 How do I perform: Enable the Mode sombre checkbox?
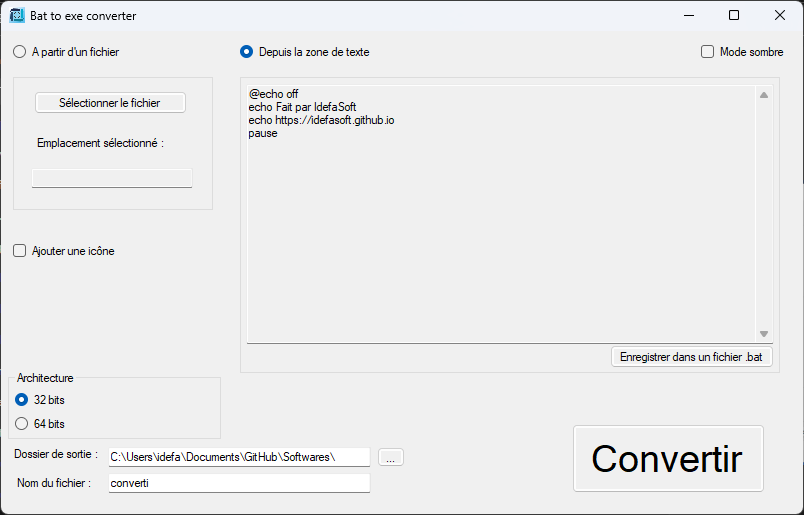point(707,52)
